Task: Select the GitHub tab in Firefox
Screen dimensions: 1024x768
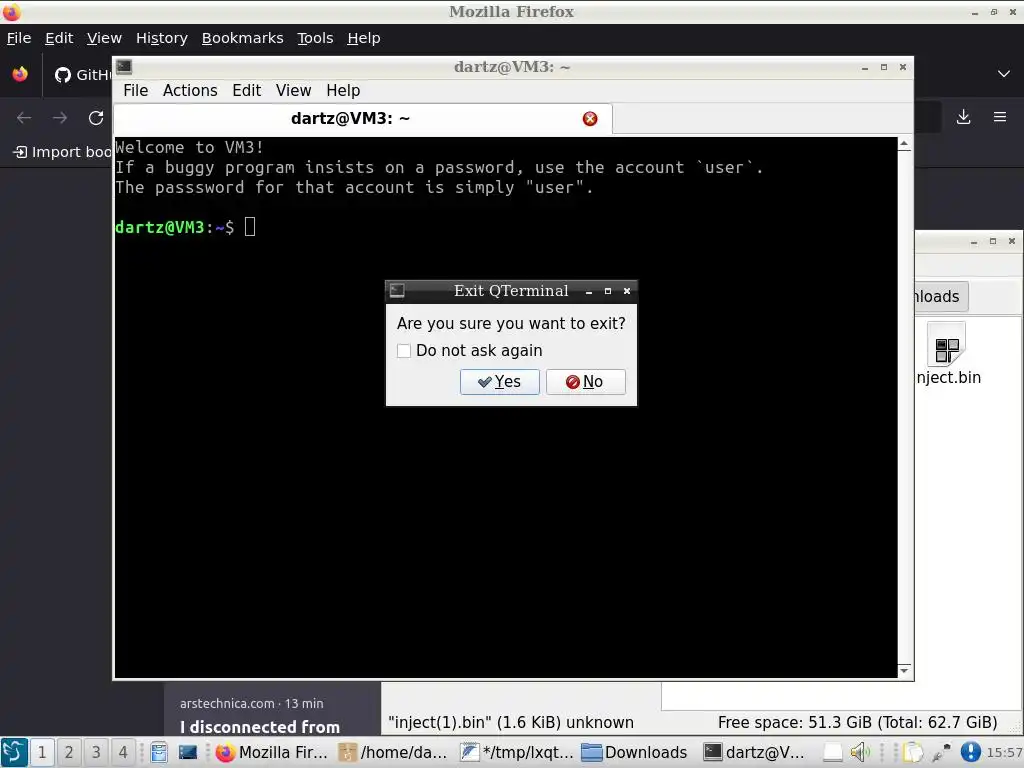Action: pyautogui.click(x=82, y=75)
